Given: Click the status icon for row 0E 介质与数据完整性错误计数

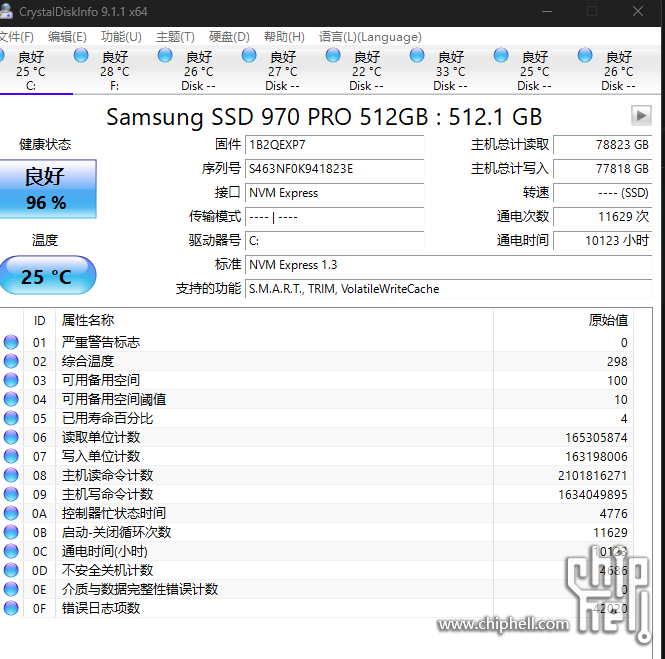Looking at the screenshot, I should (x=11, y=589).
